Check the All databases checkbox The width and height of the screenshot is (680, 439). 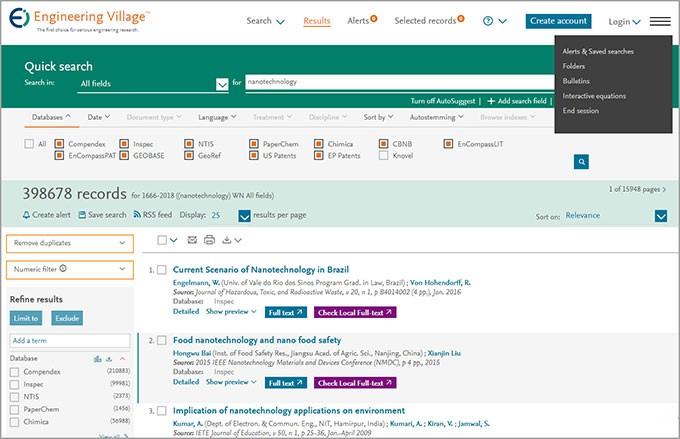[29, 144]
